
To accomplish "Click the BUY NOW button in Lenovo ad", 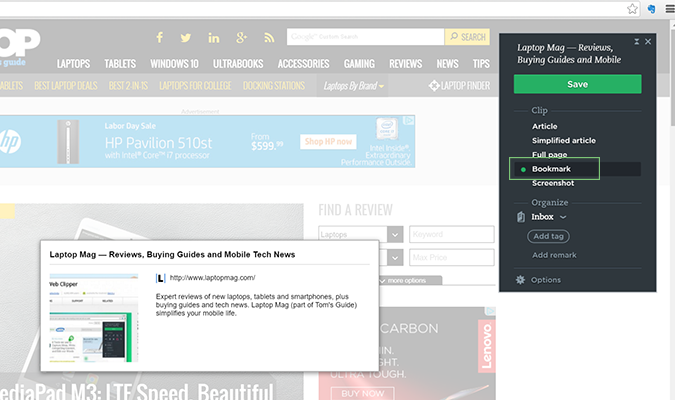I will point(362,394).
